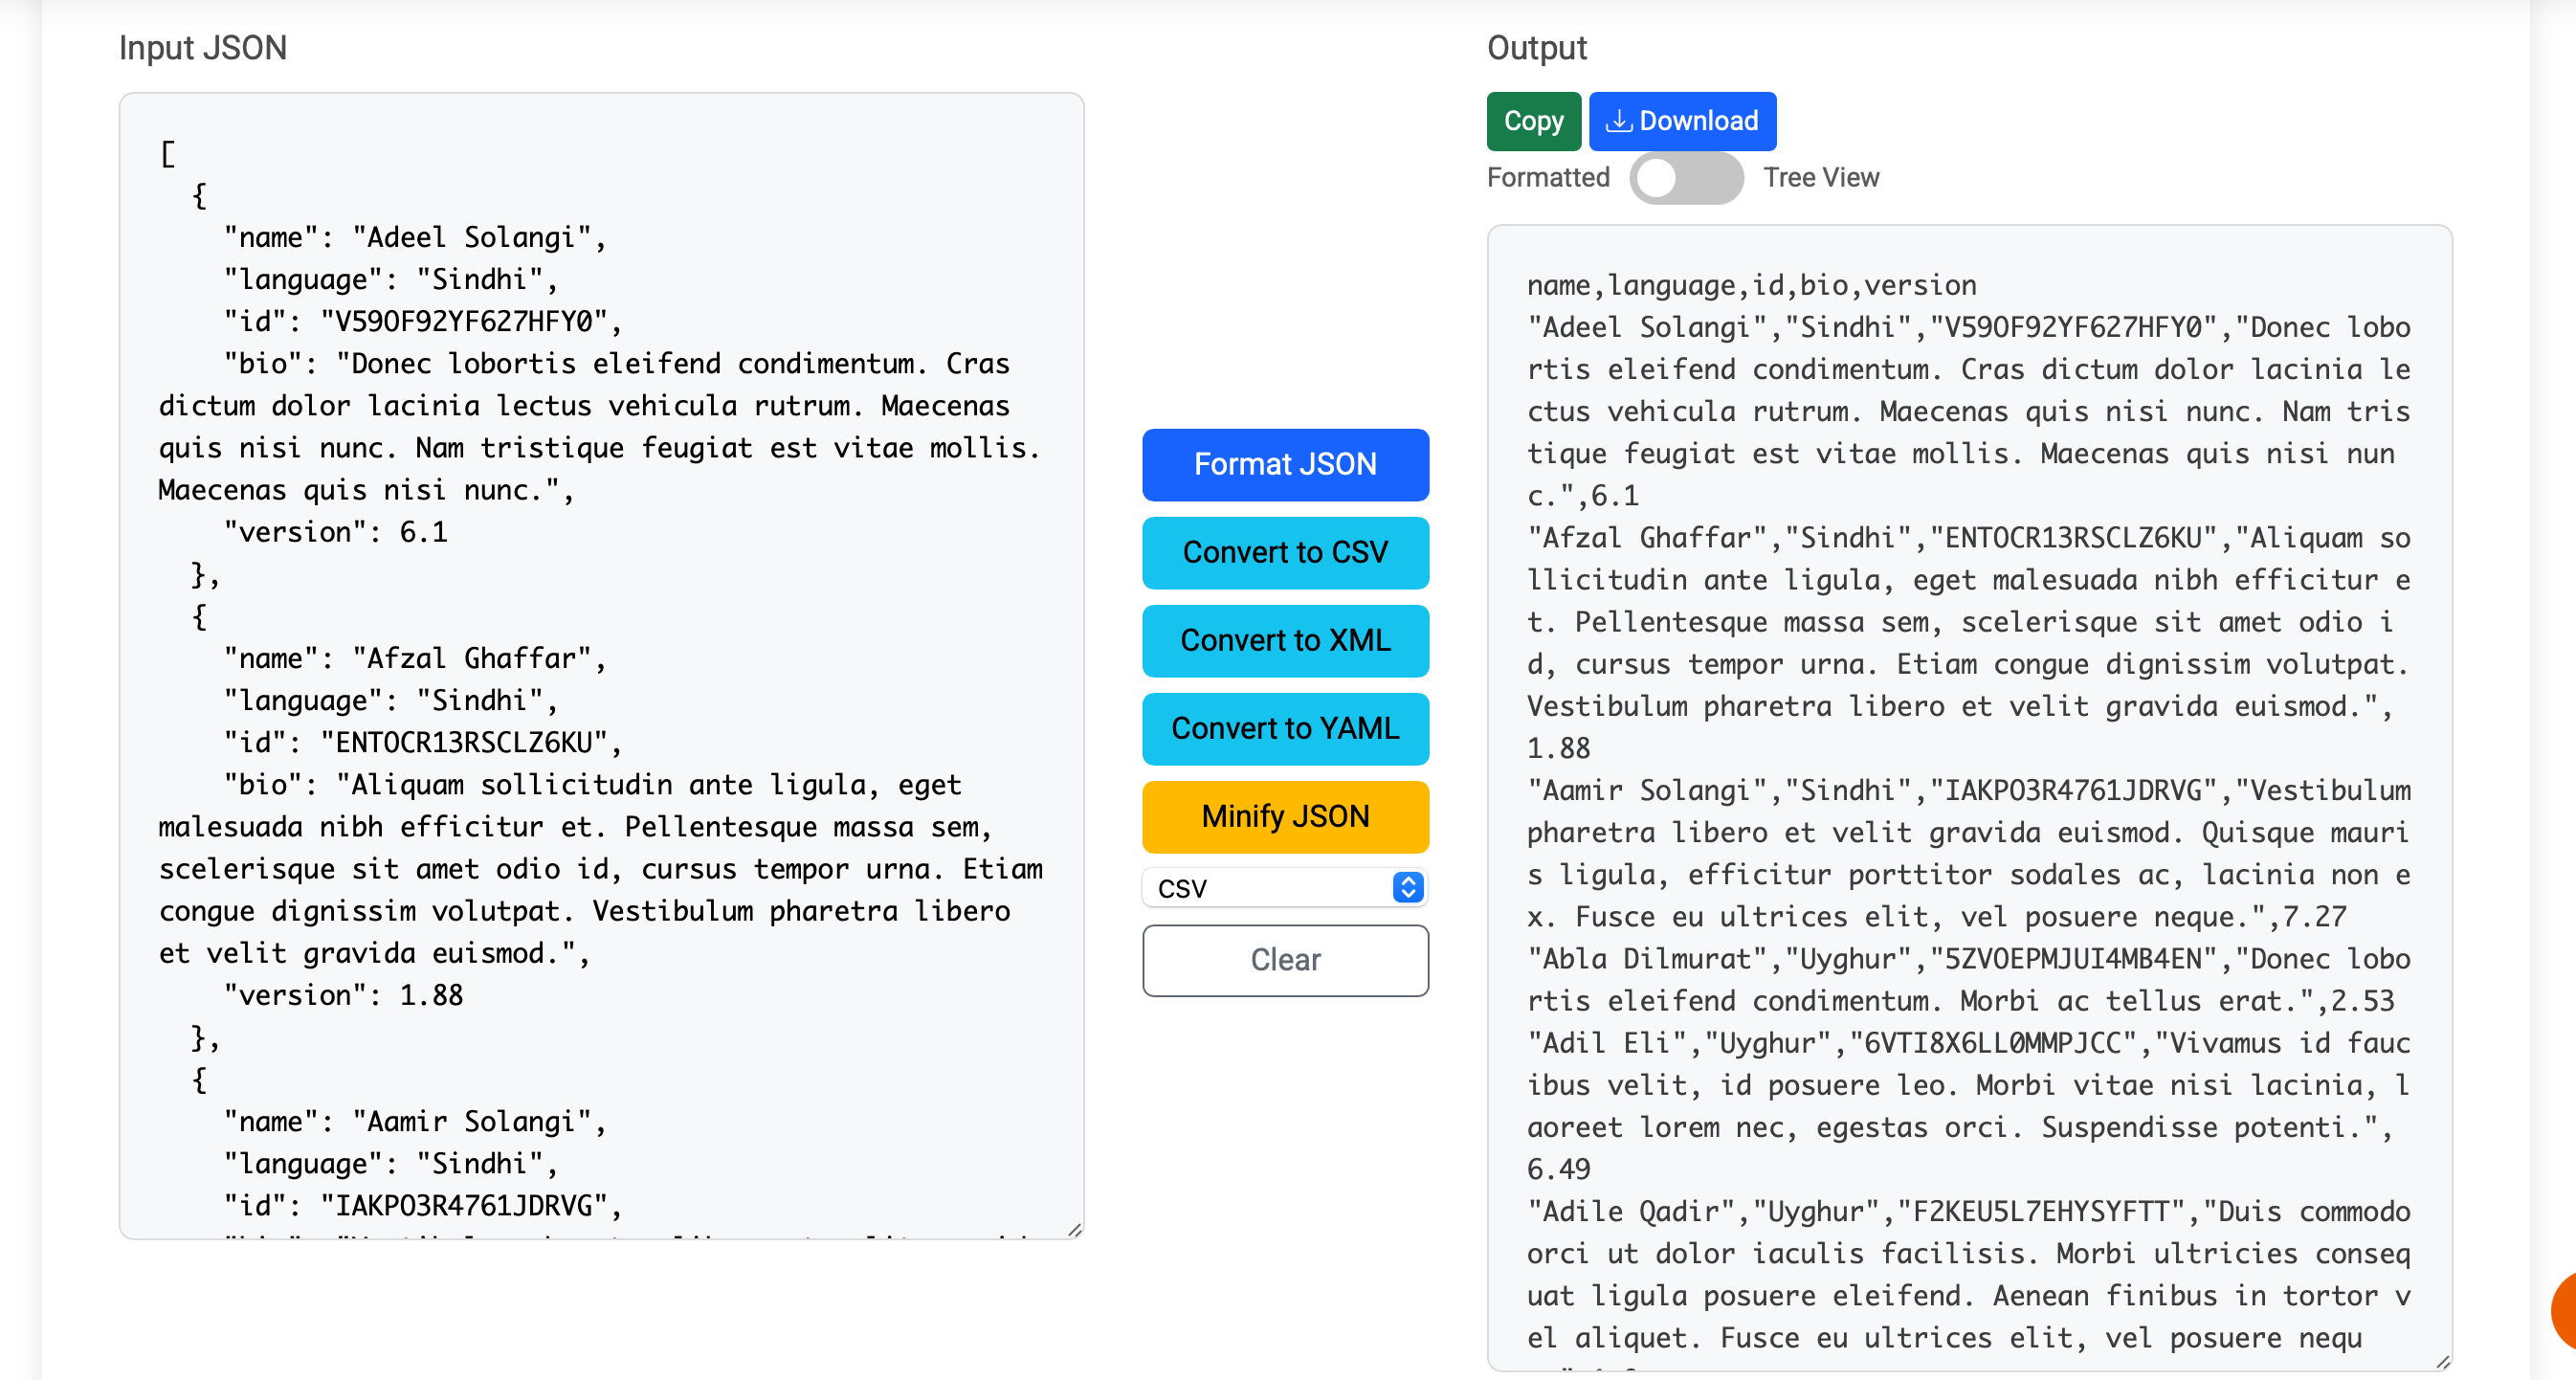Convert input to XML

pos(1285,641)
